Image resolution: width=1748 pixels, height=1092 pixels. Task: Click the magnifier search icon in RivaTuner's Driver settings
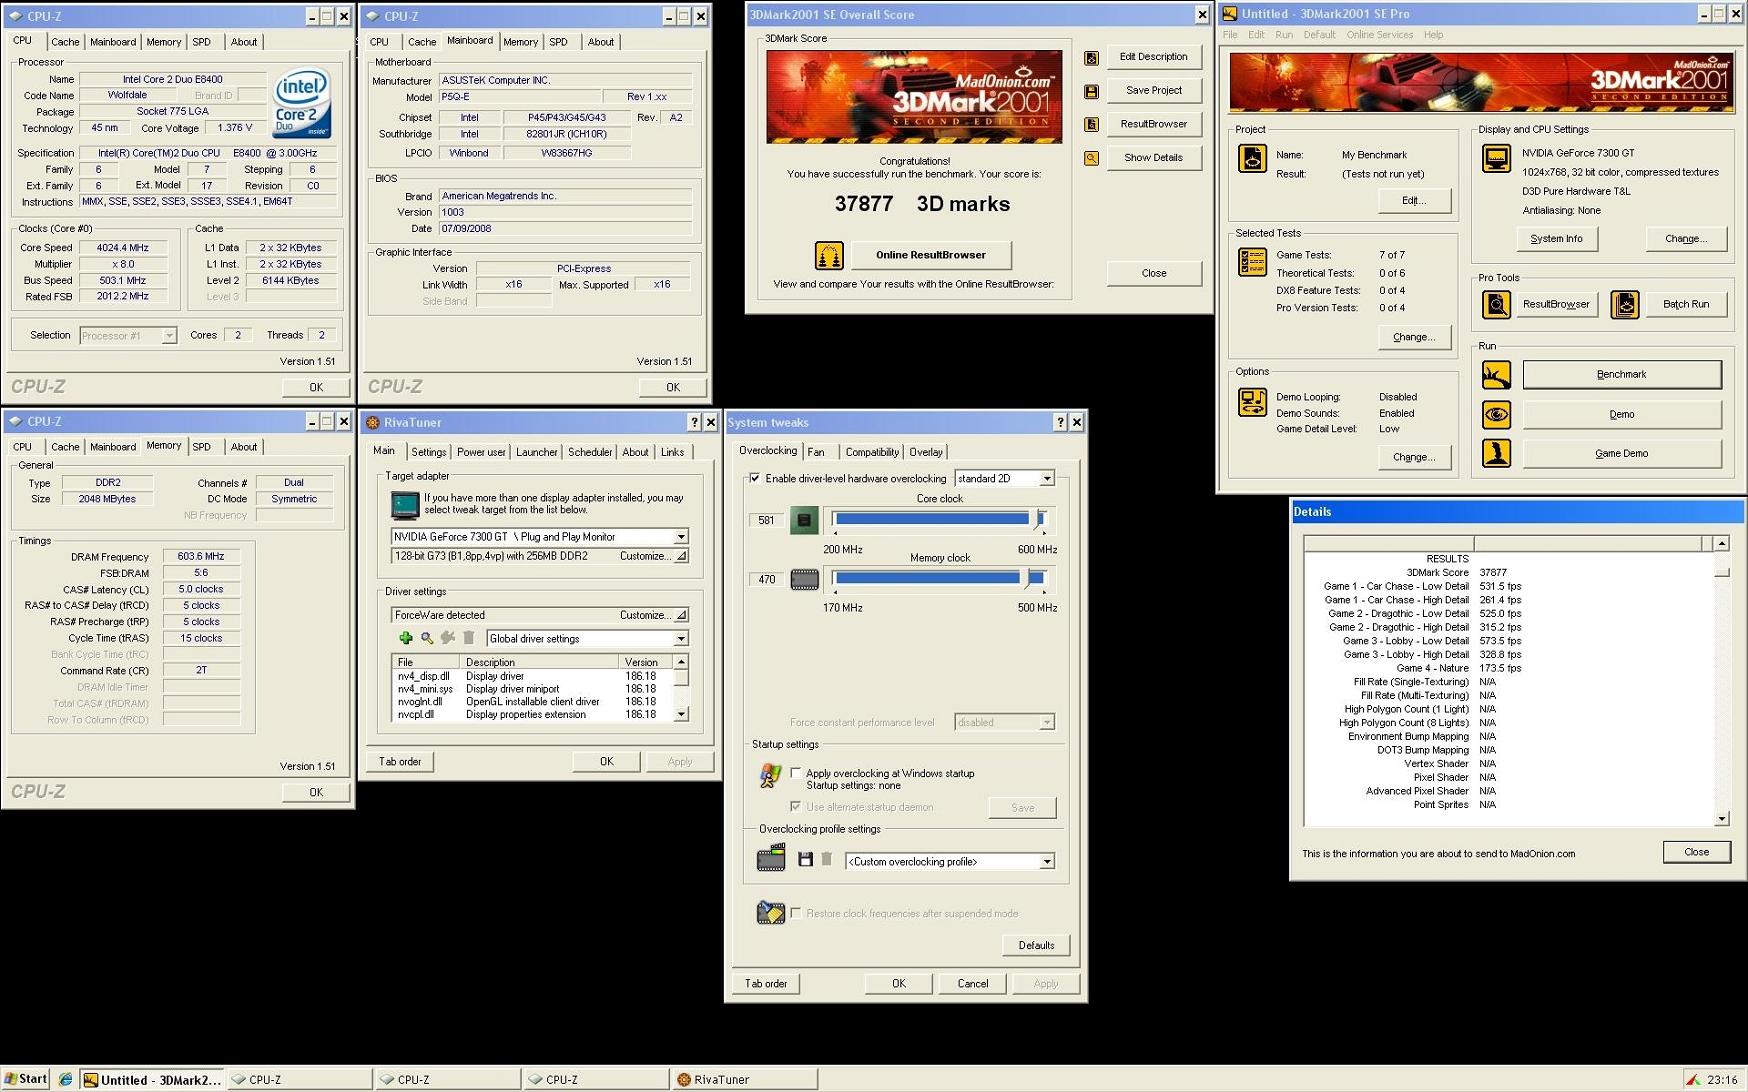point(427,638)
